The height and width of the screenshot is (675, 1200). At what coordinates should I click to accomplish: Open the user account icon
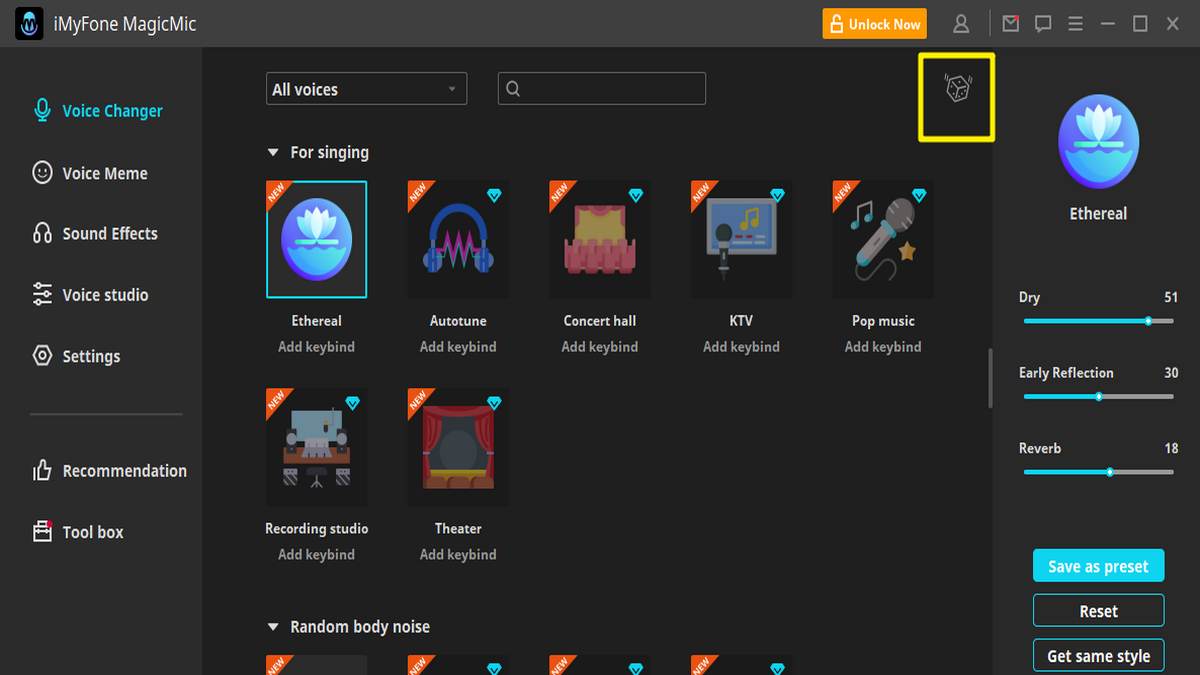(x=961, y=24)
